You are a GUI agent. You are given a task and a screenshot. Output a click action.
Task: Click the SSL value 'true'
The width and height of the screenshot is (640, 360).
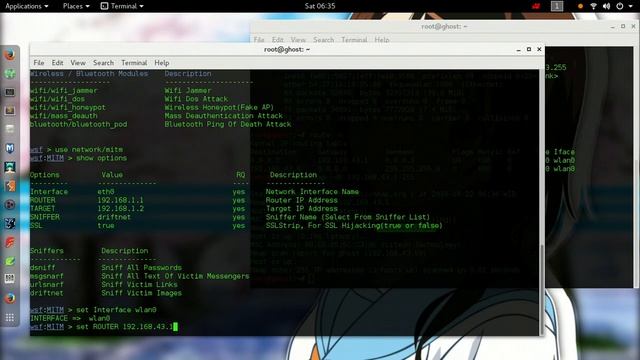coord(106,226)
